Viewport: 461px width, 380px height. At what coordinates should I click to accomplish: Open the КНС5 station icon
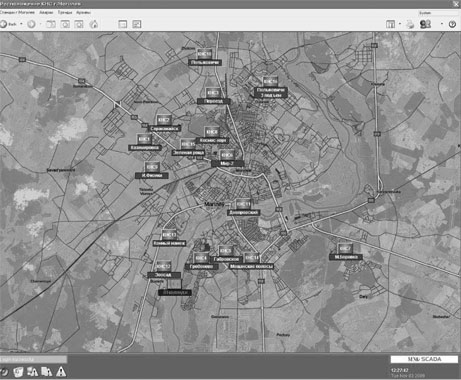coord(225,251)
